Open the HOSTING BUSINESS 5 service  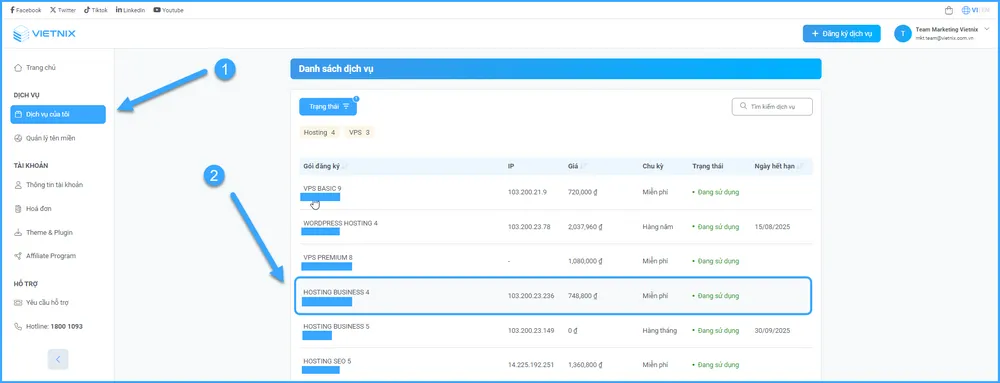(336, 326)
